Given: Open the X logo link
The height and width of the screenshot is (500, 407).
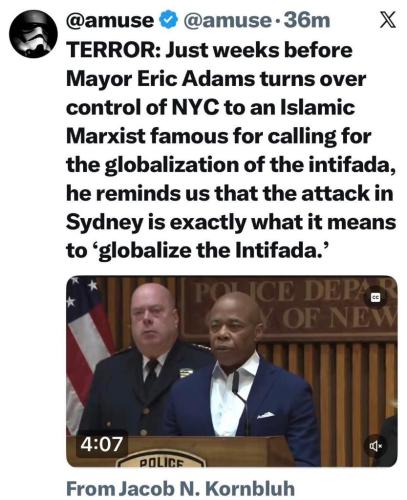Looking at the screenshot, I should pos(388,20).
